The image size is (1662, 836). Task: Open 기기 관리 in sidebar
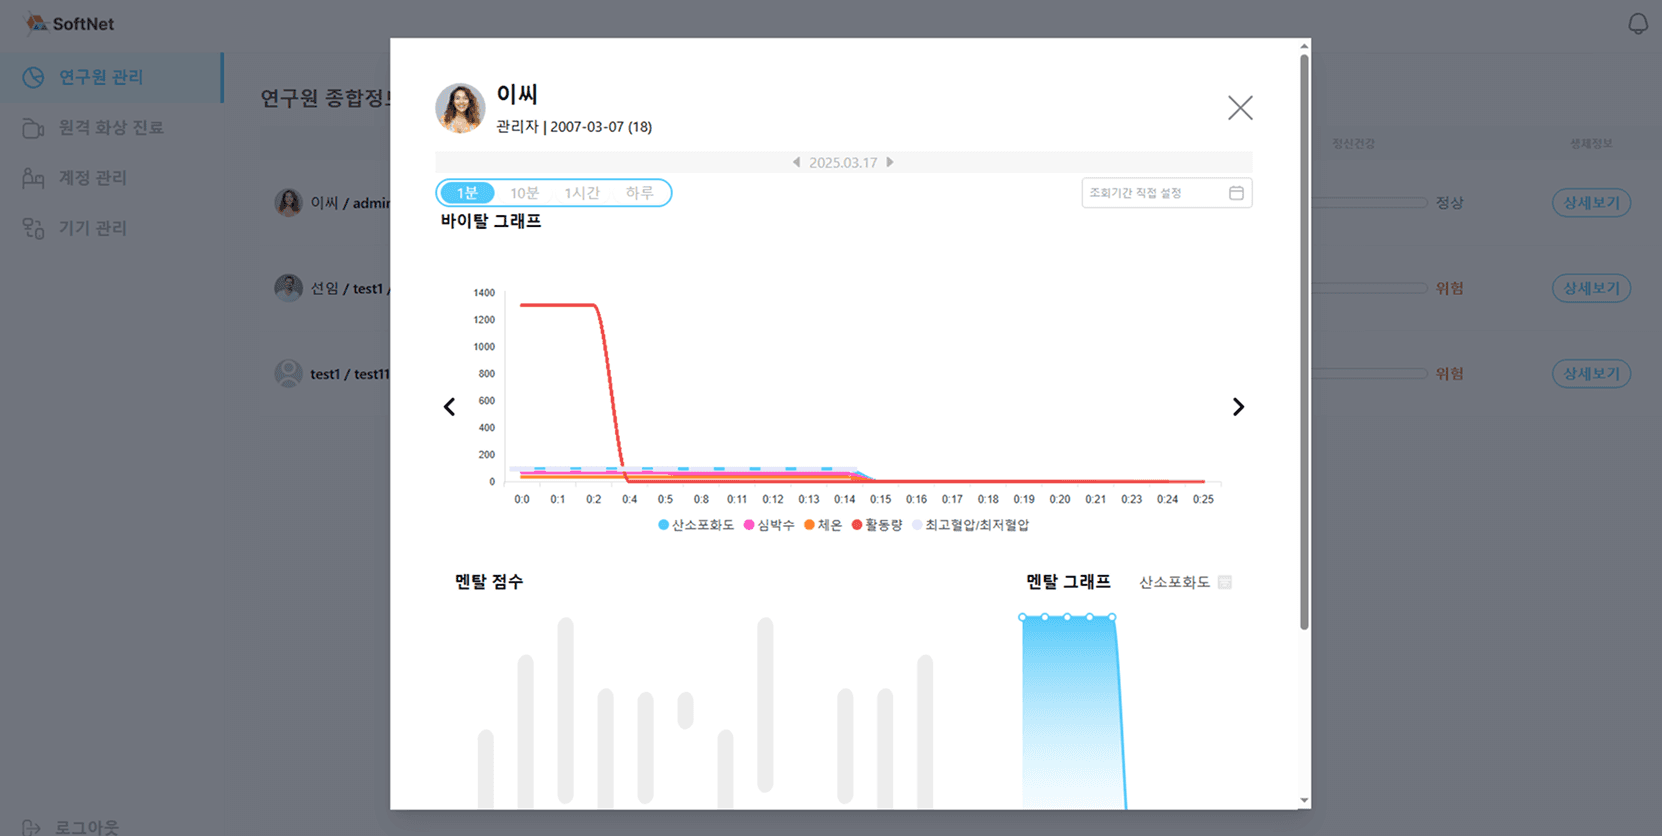(92, 229)
